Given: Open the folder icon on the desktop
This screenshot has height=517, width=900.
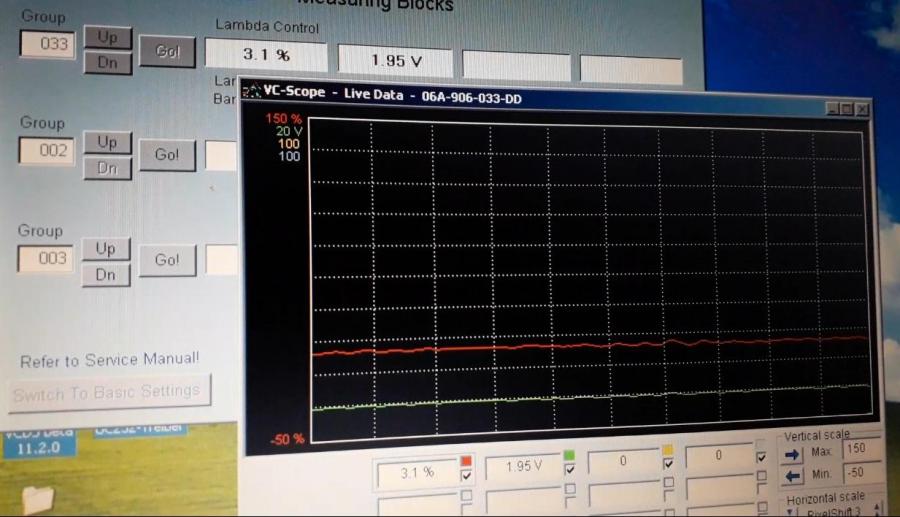Looking at the screenshot, I should click(38, 497).
